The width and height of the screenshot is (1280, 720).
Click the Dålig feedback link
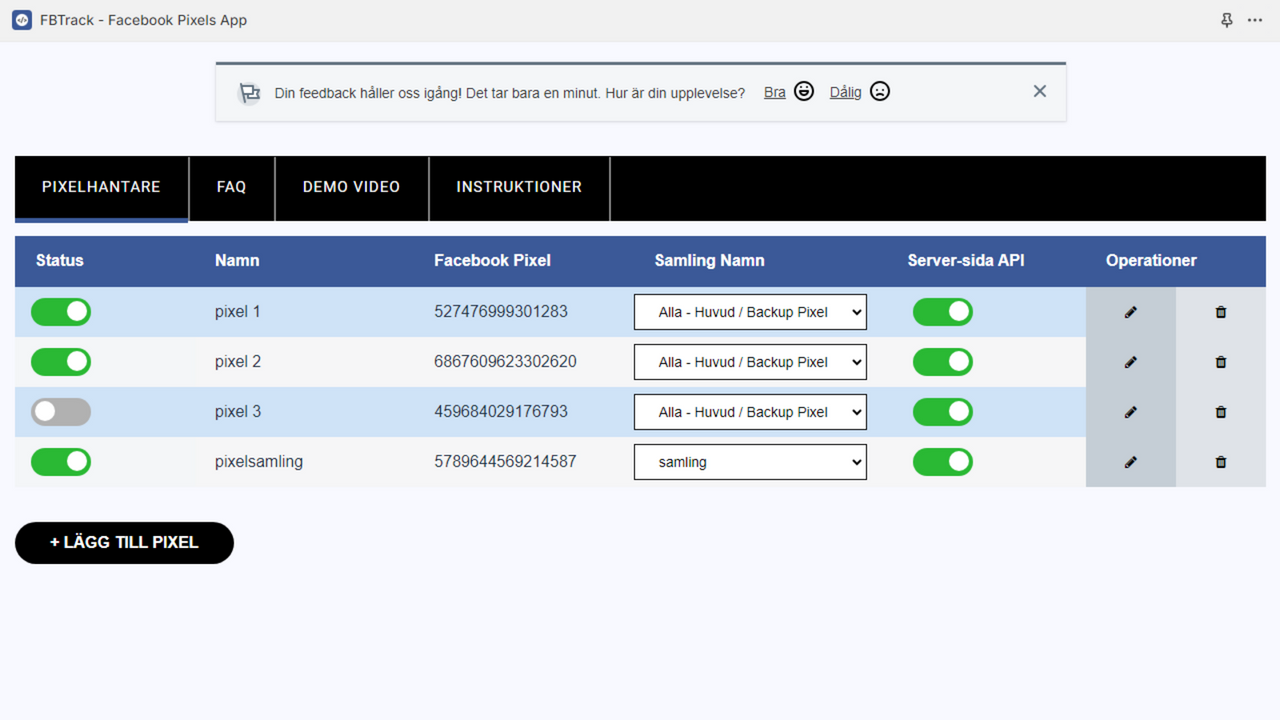tap(845, 92)
